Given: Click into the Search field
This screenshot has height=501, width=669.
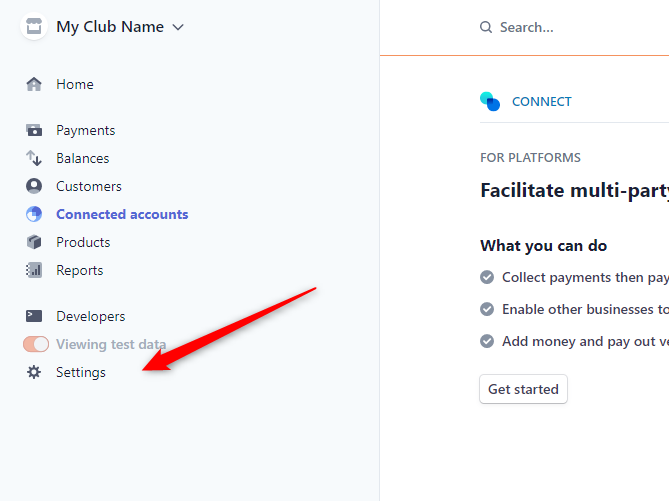Looking at the screenshot, I should coord(574,27).
